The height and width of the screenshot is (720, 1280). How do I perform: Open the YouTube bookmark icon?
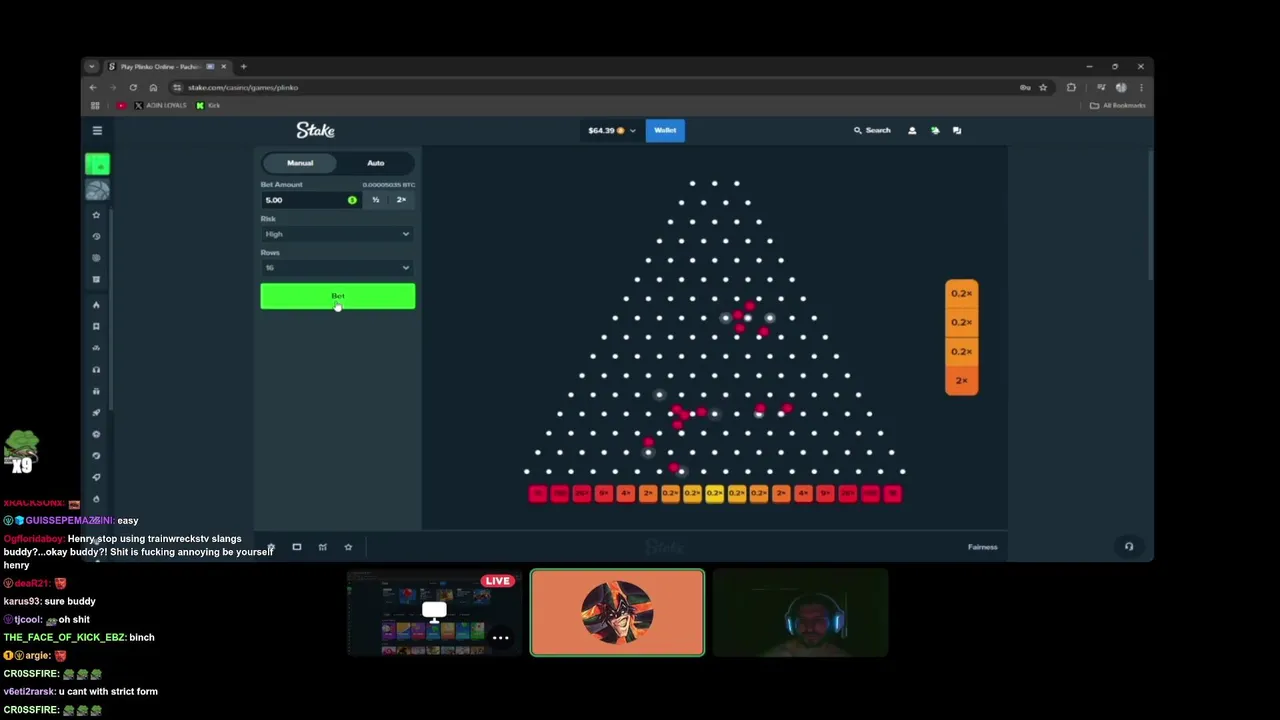pos(122,105)
